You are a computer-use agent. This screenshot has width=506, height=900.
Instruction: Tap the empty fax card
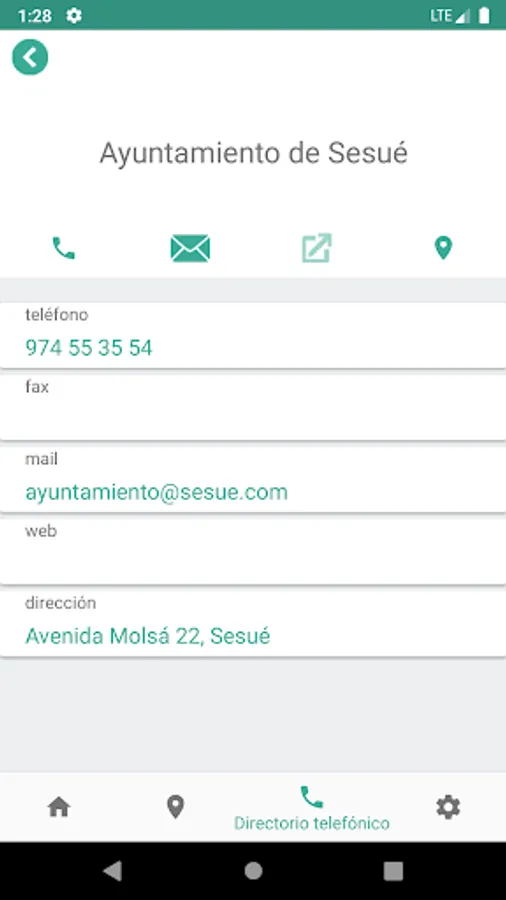pos(253,407)
